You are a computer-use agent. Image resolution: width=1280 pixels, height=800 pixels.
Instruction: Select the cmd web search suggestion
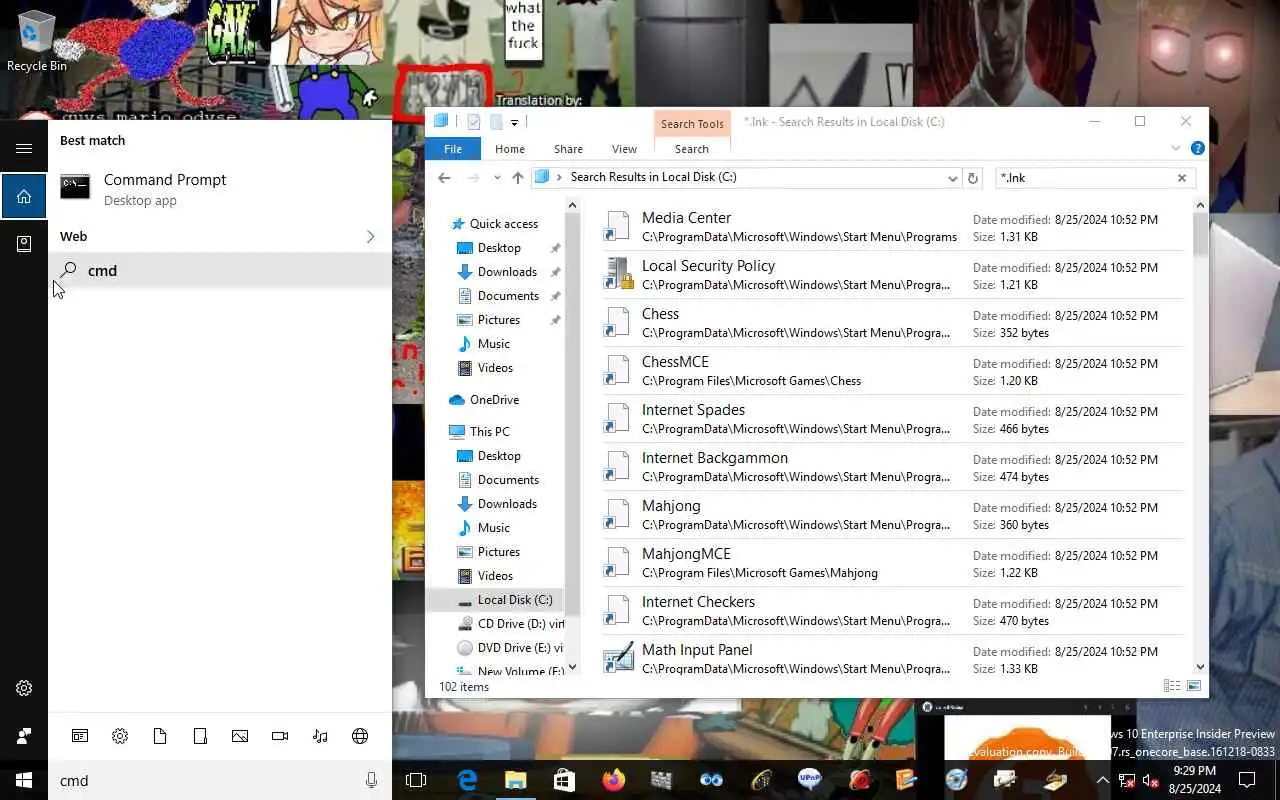pyautogui.click(x=220, y=270)
